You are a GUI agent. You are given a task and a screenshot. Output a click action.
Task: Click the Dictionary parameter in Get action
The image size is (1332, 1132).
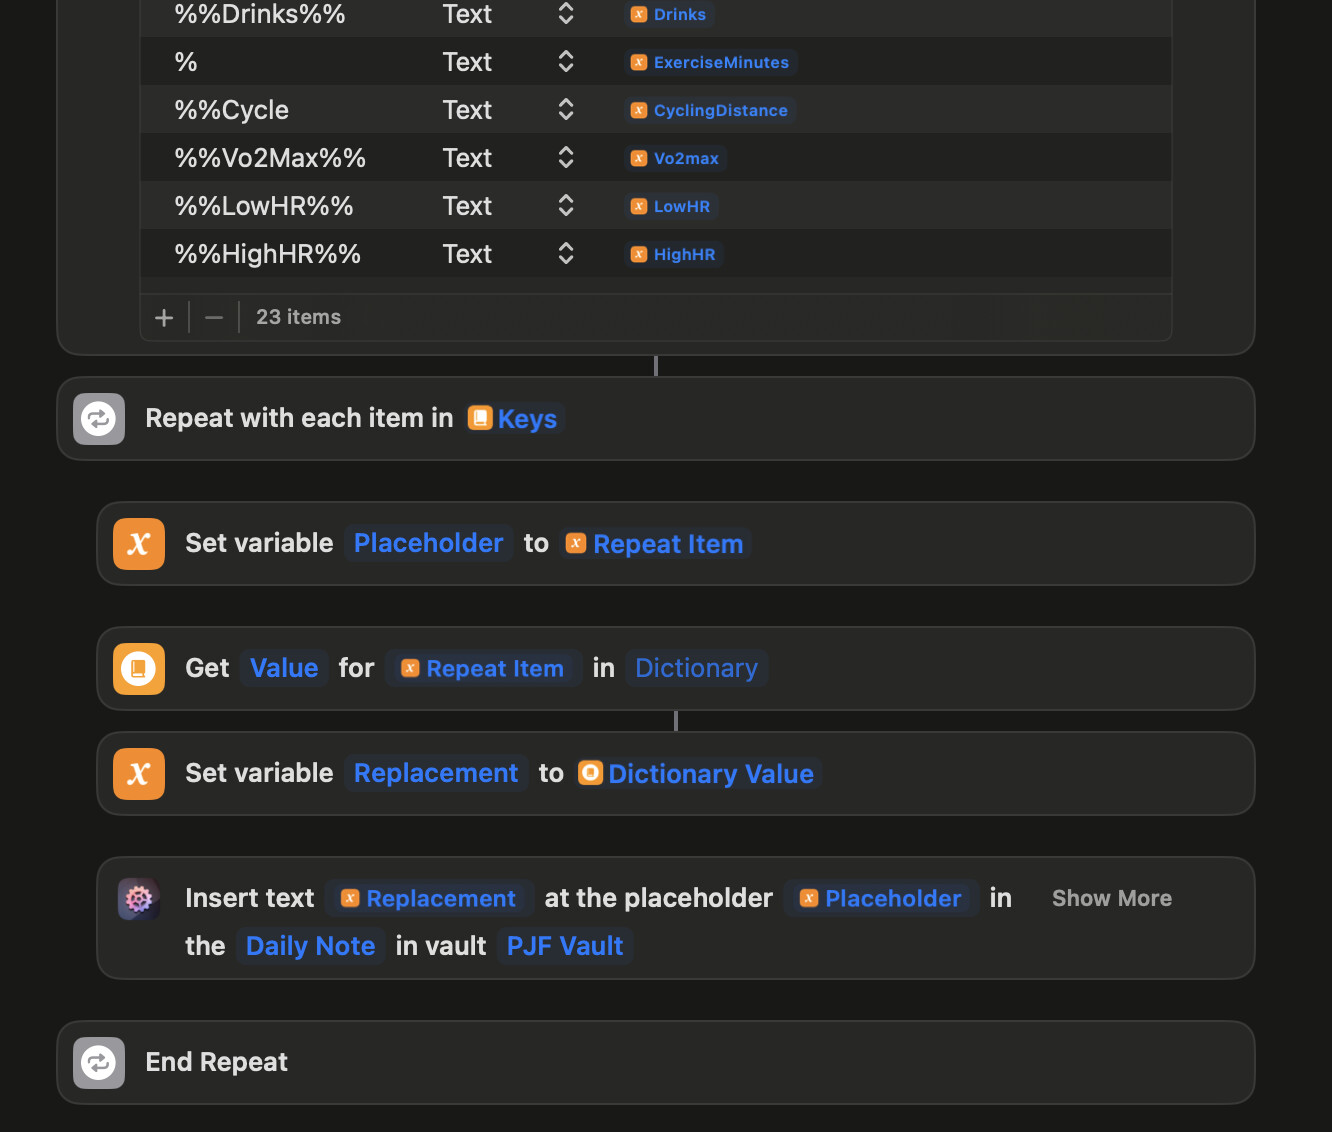point(696,668)
